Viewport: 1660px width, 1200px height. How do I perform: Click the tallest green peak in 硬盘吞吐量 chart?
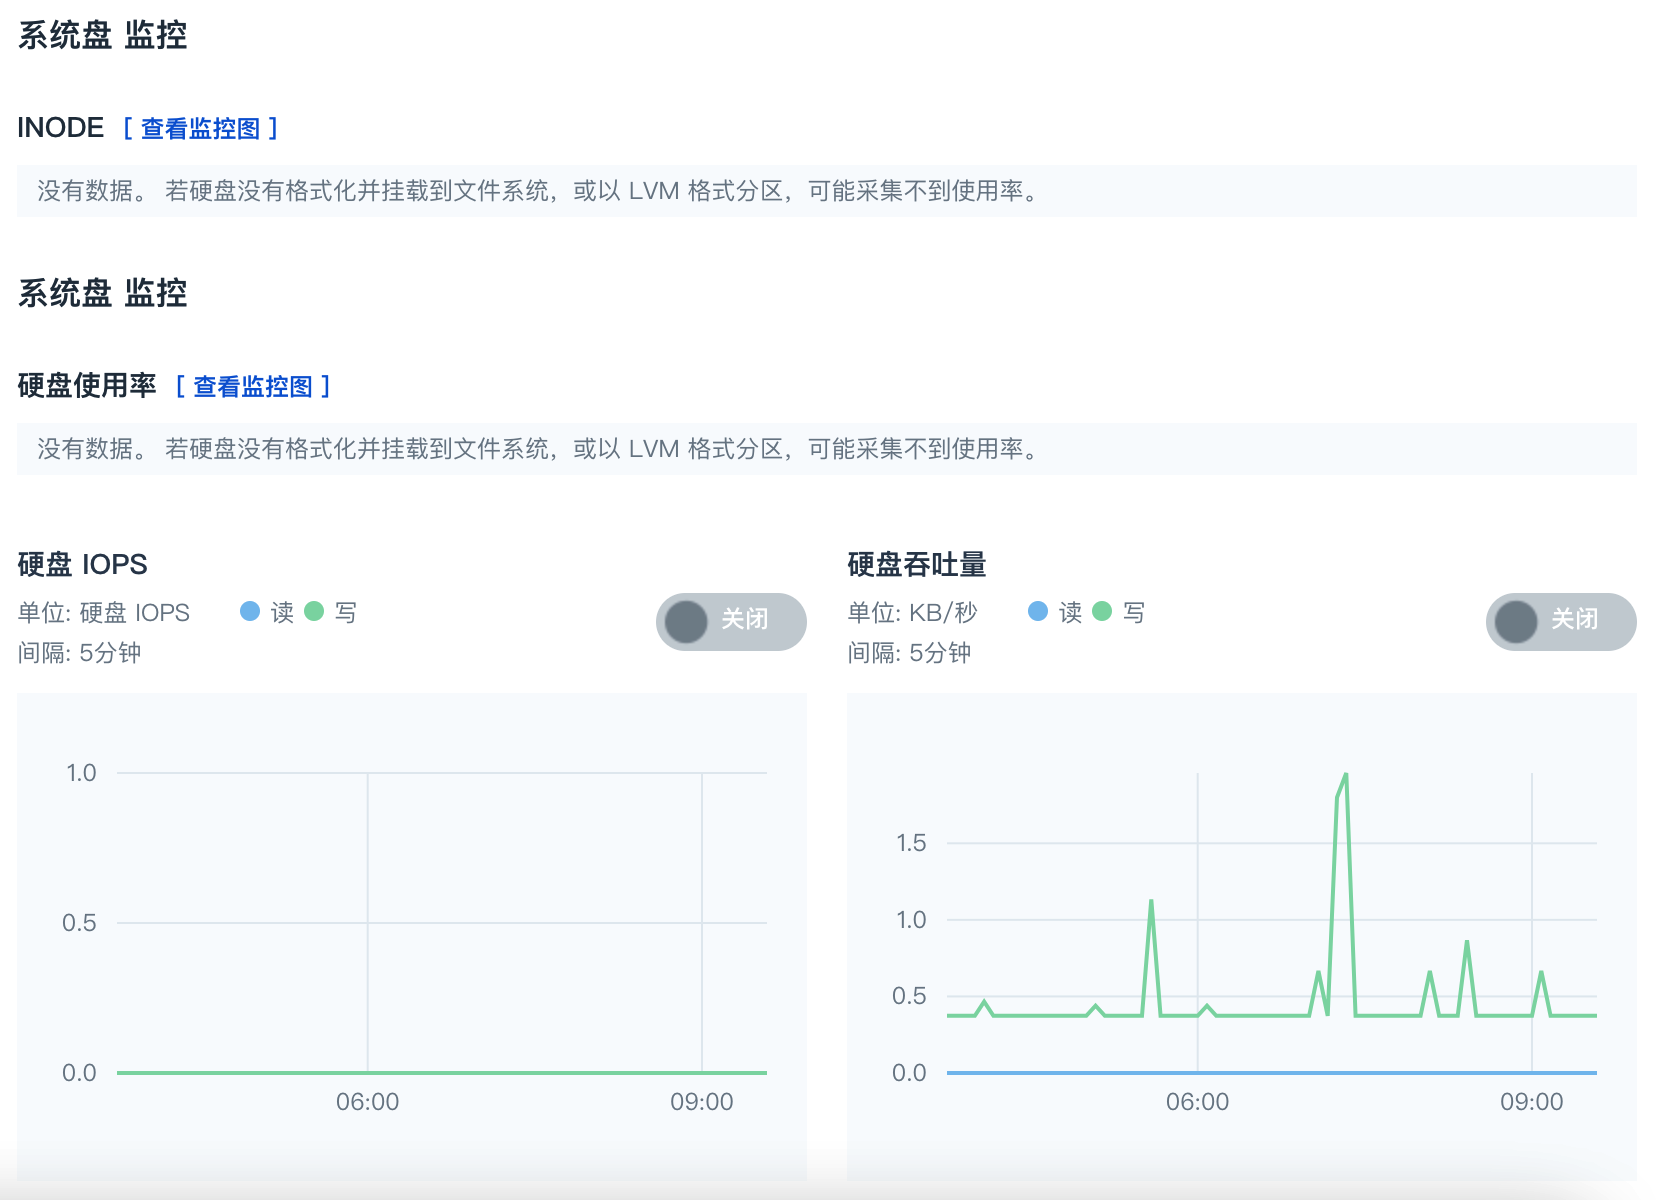click(1345, 776)
